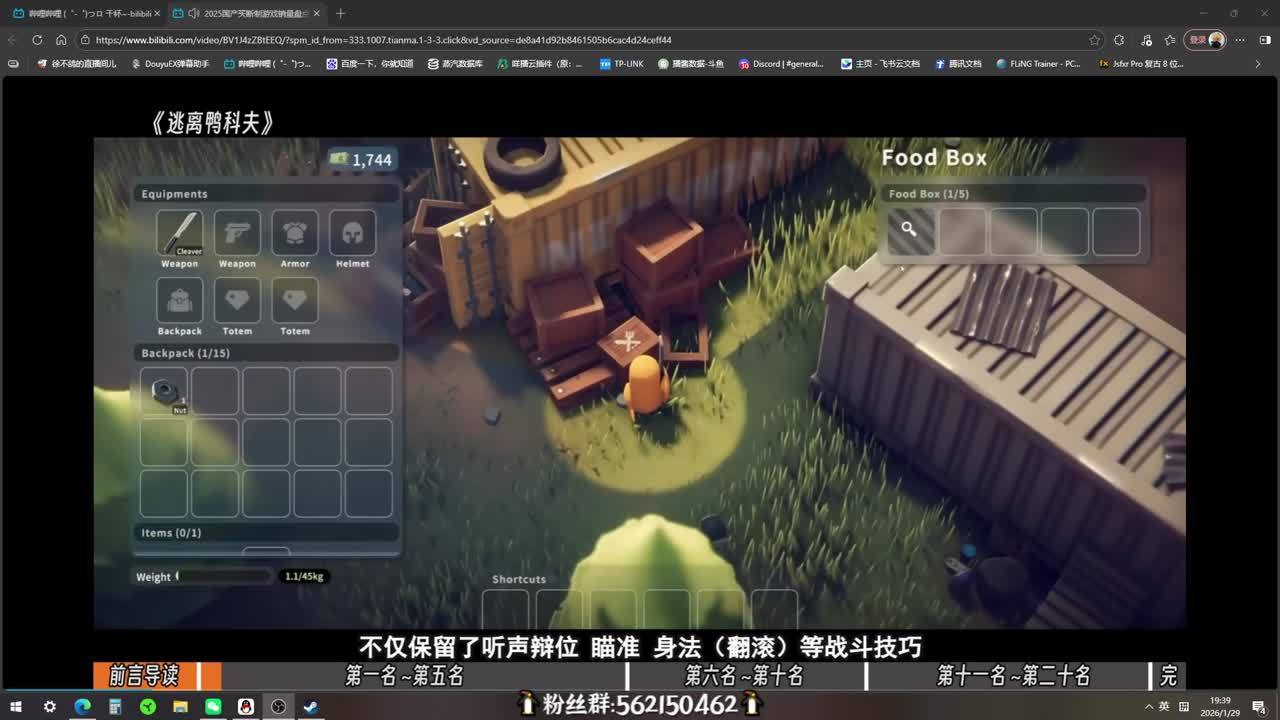
Task: Open QQ penguin from taskbar
Action: tap(246, 706)
